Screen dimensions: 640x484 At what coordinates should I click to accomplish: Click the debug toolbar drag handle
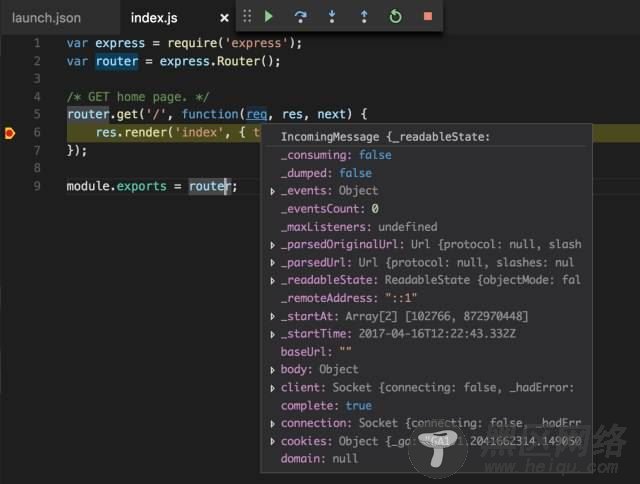(247, 16)
